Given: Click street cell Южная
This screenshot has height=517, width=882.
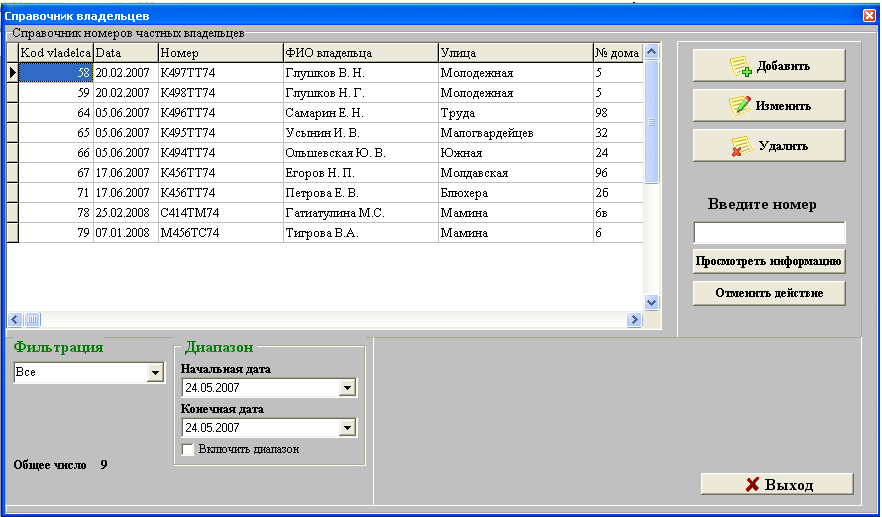Looking at the screenshot, I should point(516,152).
